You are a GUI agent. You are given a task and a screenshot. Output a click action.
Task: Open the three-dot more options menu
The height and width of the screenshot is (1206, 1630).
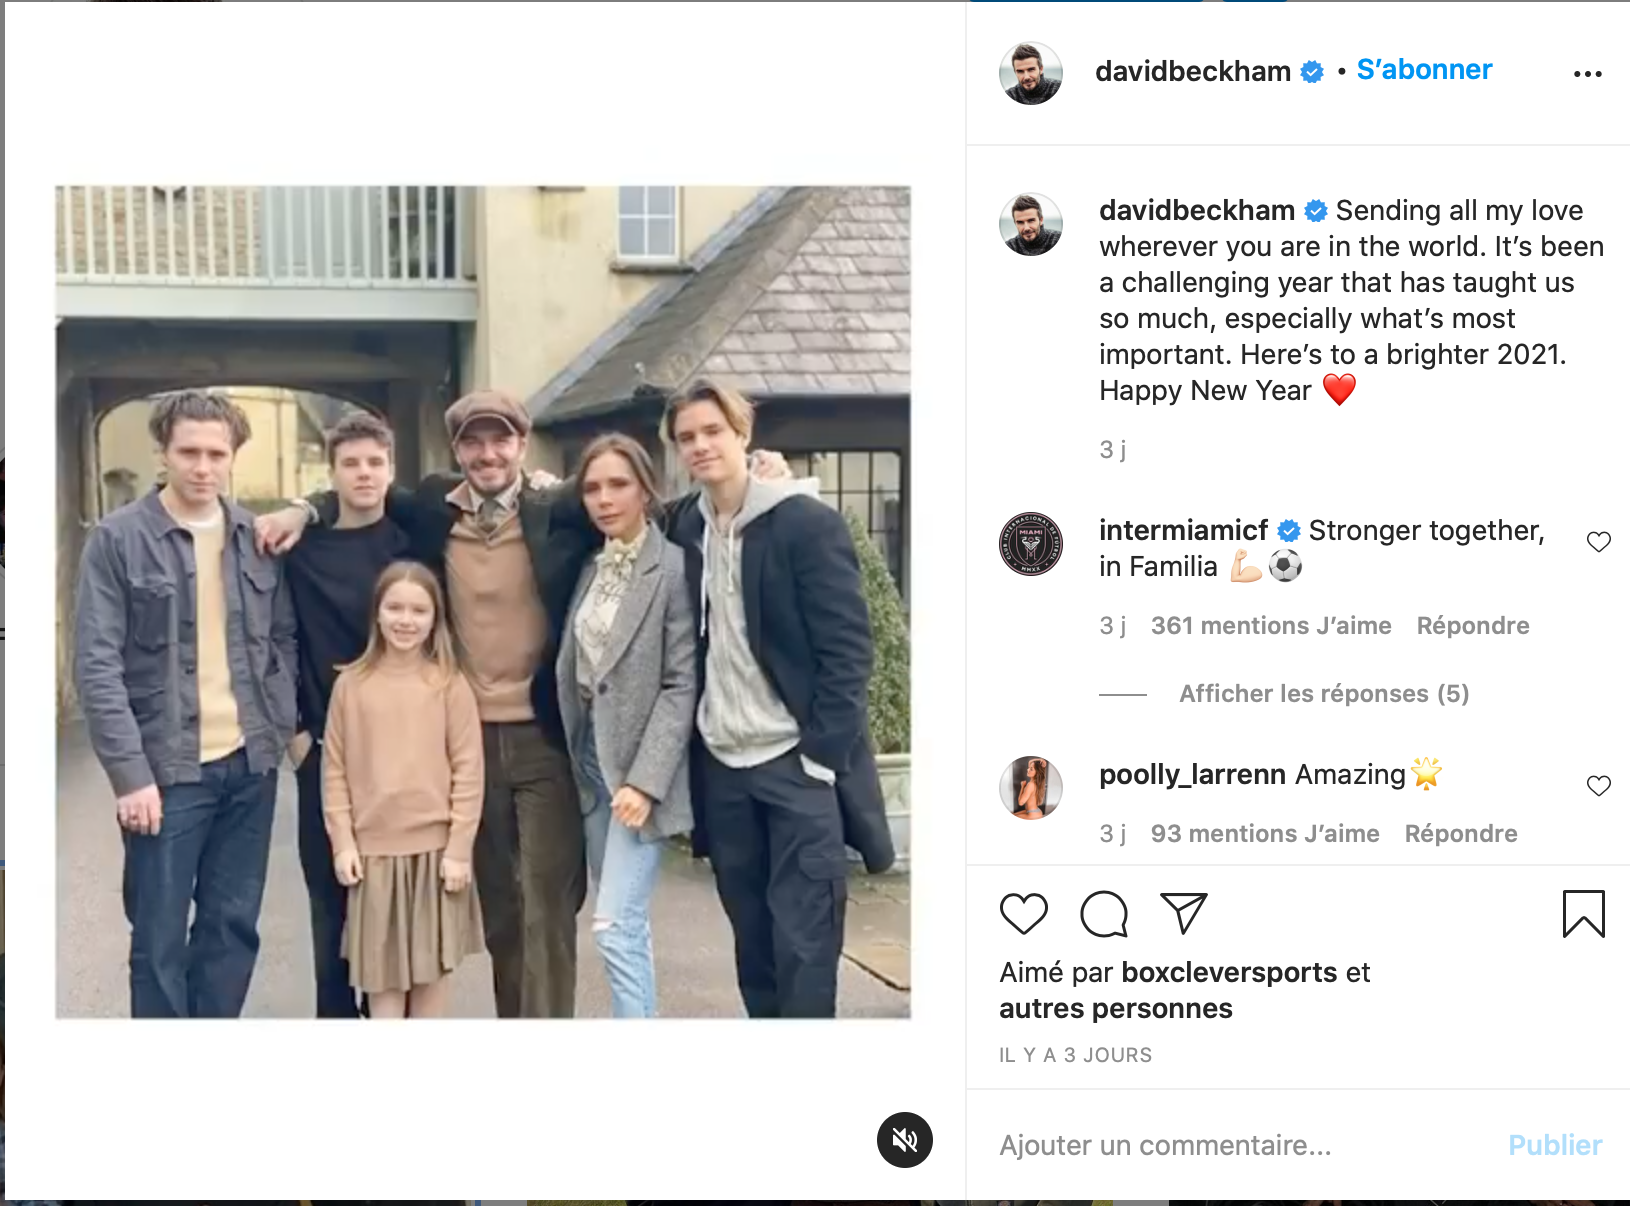click(x=1587, y=74)
